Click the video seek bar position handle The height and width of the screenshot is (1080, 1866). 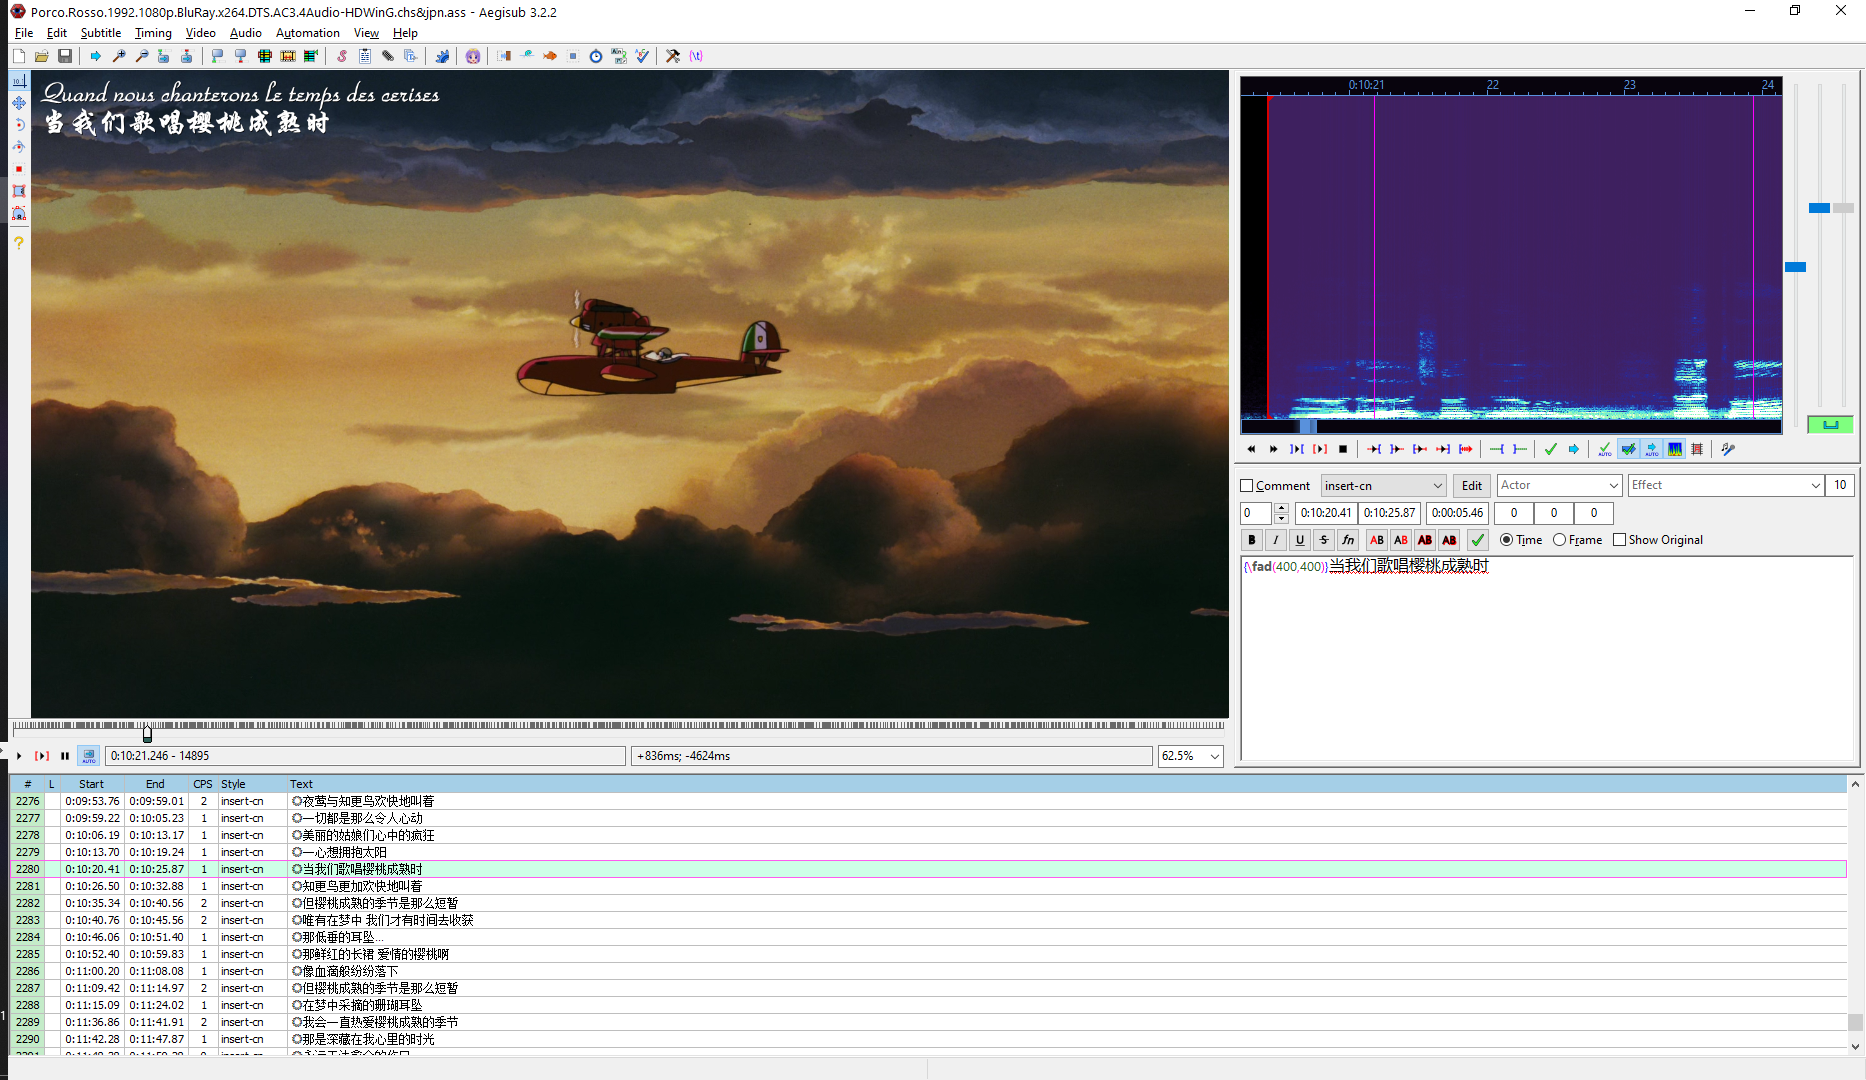click(147, 733)
